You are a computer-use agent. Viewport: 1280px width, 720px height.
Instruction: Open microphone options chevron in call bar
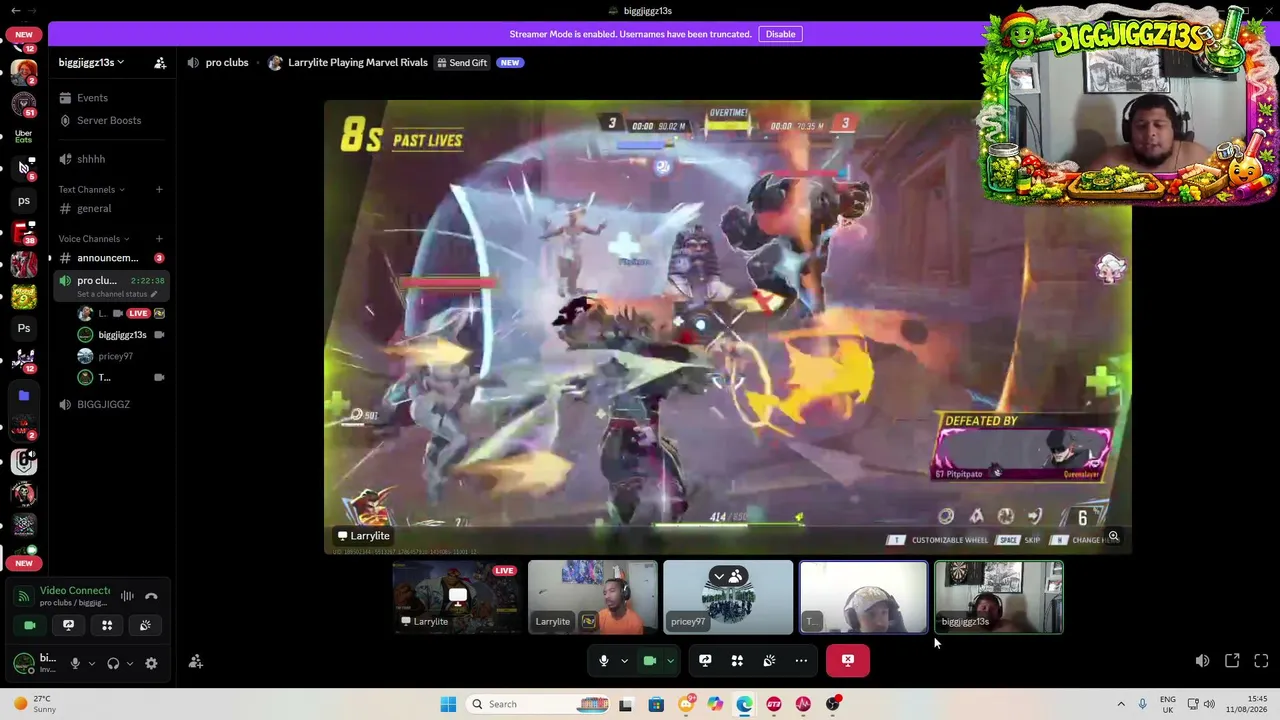click(x=624, y=661)
